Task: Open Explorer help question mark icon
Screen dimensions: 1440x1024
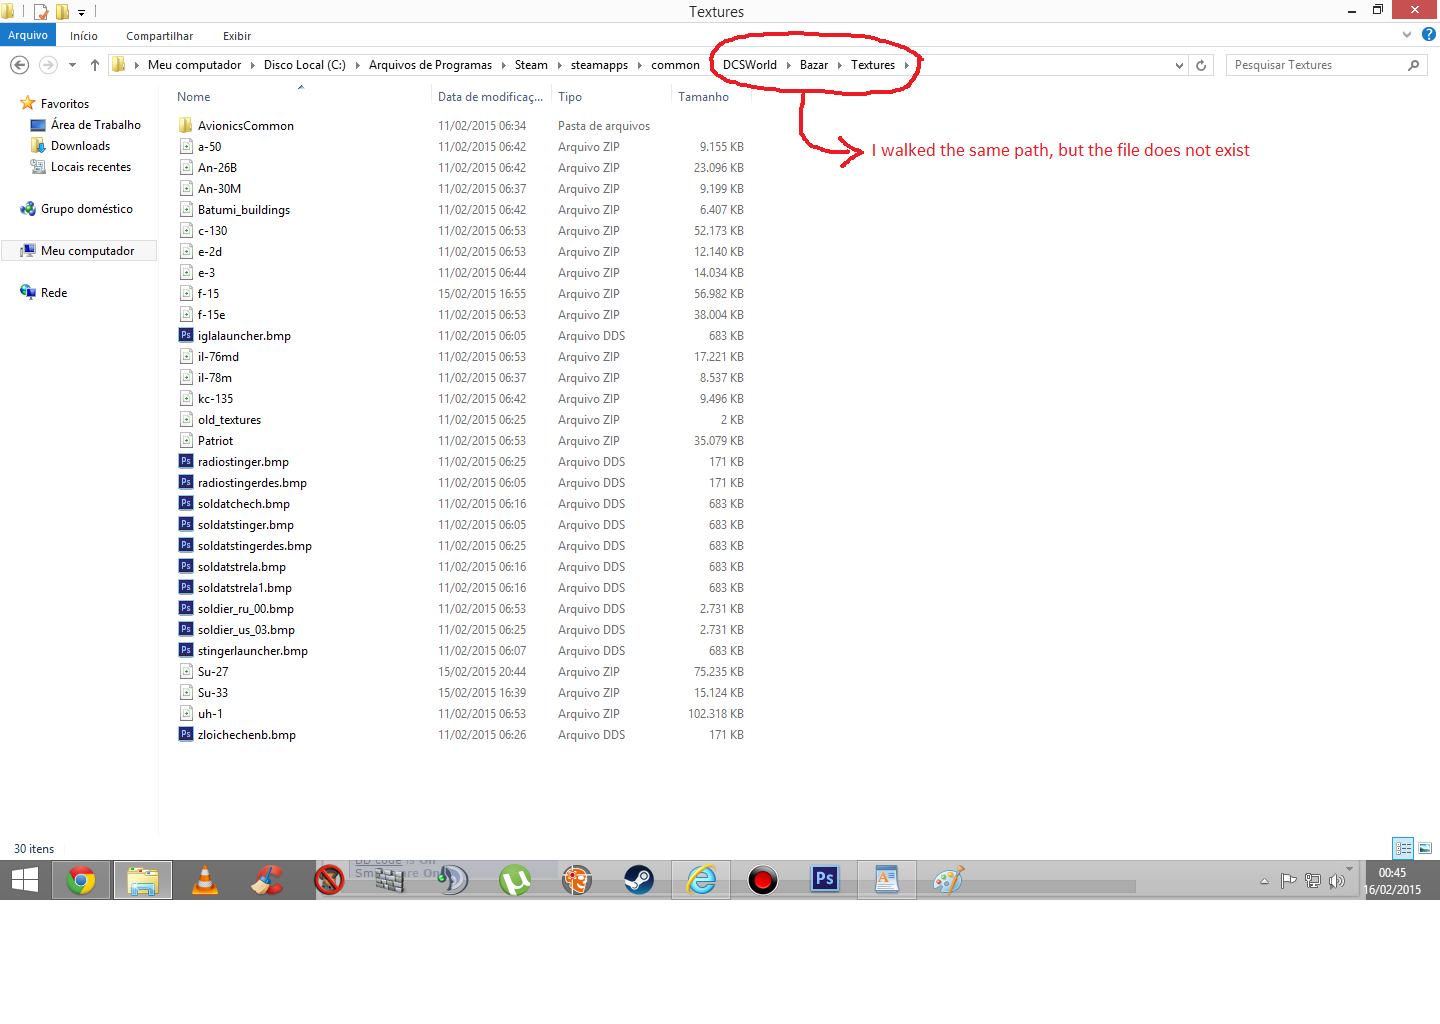Action: point(1429,34)
